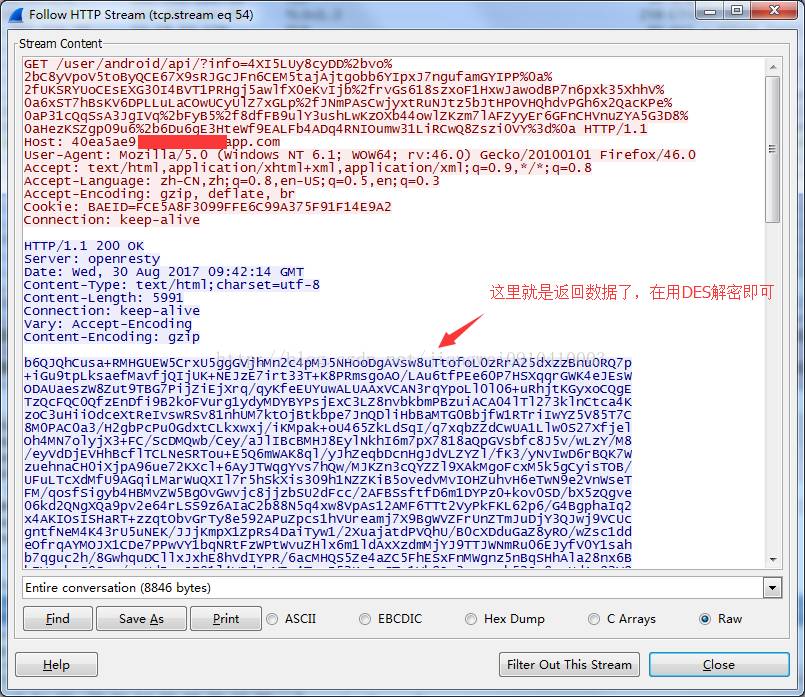
Task: Click the 'Vary: Accept-Encoding' header line
Action: tap(107, 324)
